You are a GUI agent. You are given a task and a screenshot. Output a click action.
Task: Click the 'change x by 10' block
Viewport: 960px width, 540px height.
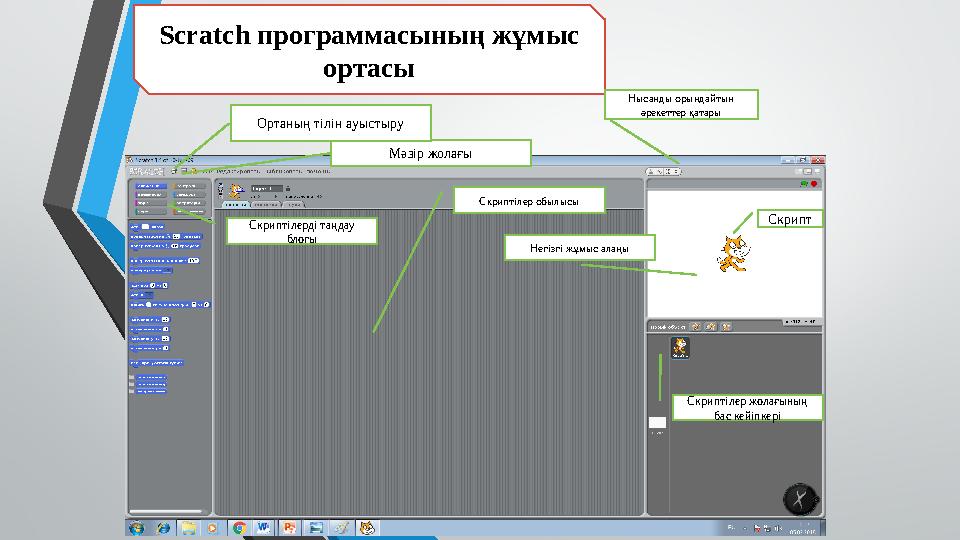click(x=149, y=320)
